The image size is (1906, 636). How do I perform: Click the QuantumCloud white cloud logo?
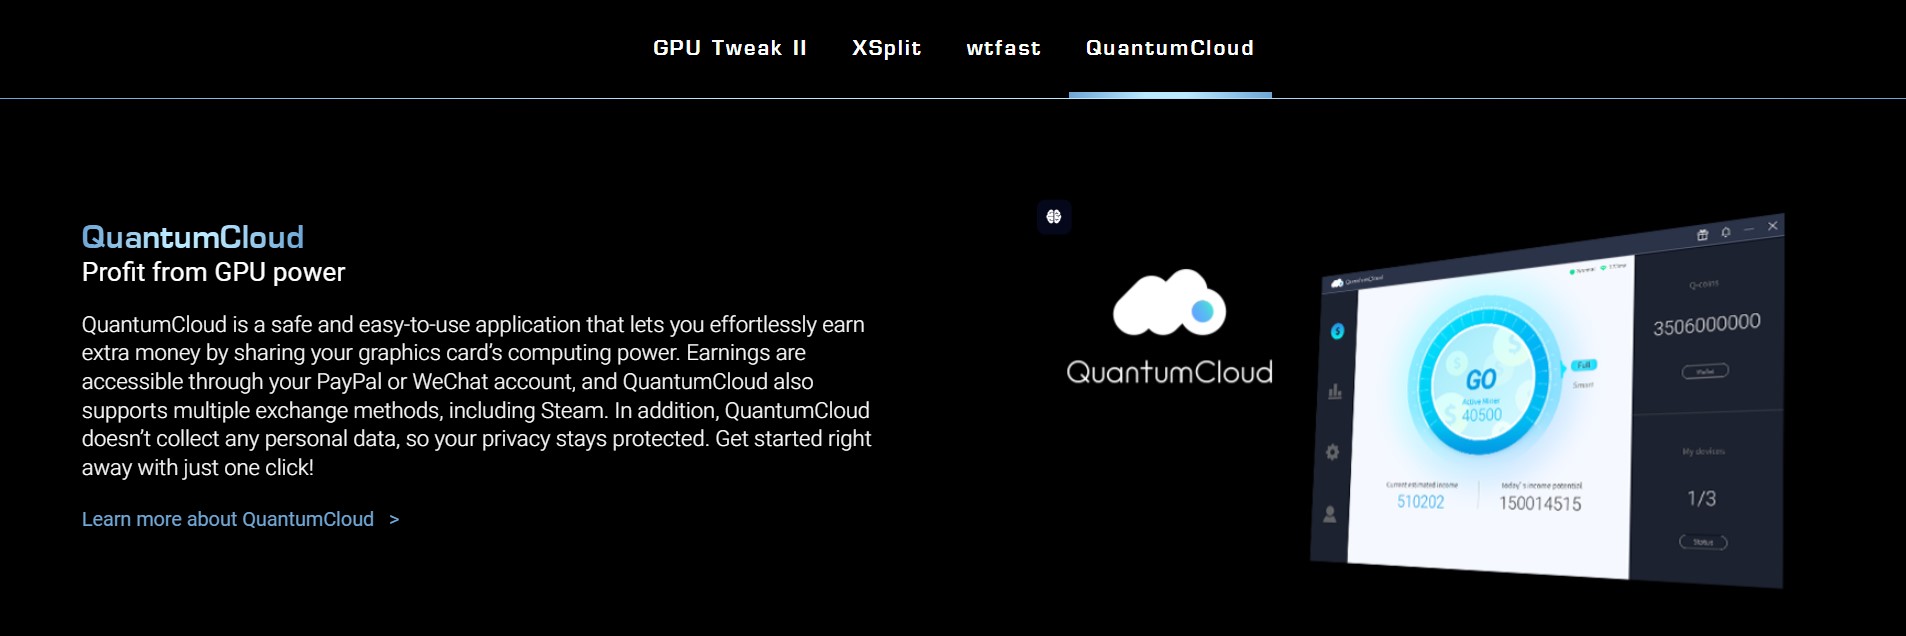coord(1169,302)
